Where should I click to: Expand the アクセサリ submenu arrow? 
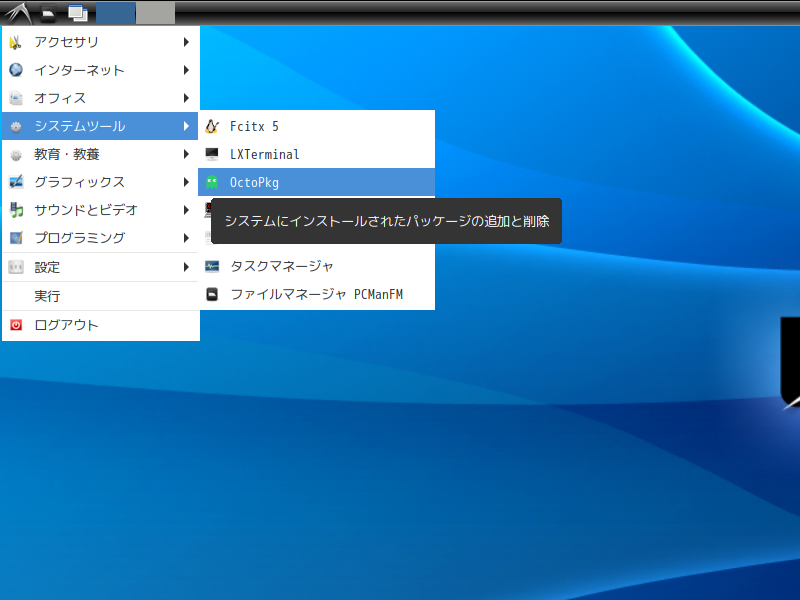coord(186,42)
